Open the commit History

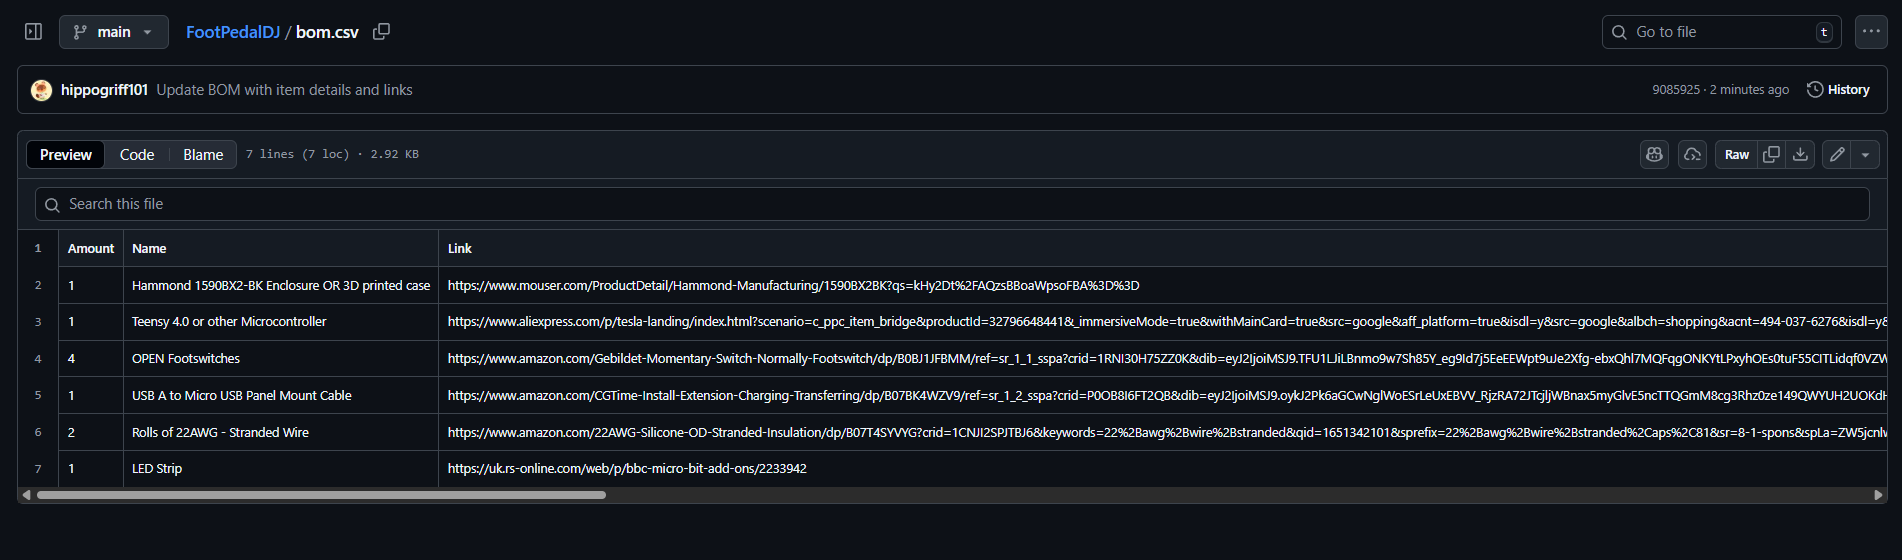tap(1838, 90)
